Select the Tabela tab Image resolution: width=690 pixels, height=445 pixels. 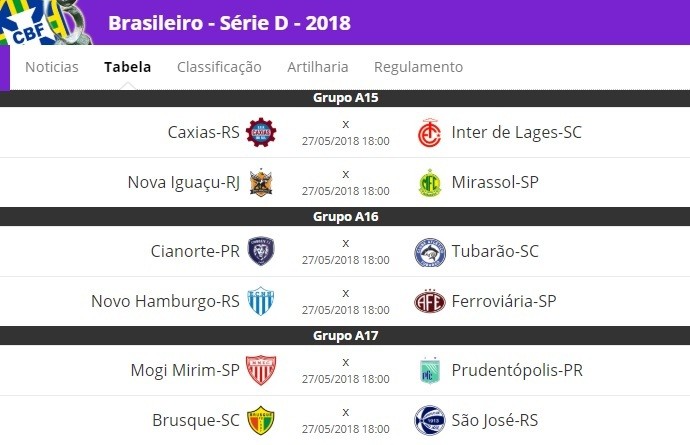coord(128,67)
